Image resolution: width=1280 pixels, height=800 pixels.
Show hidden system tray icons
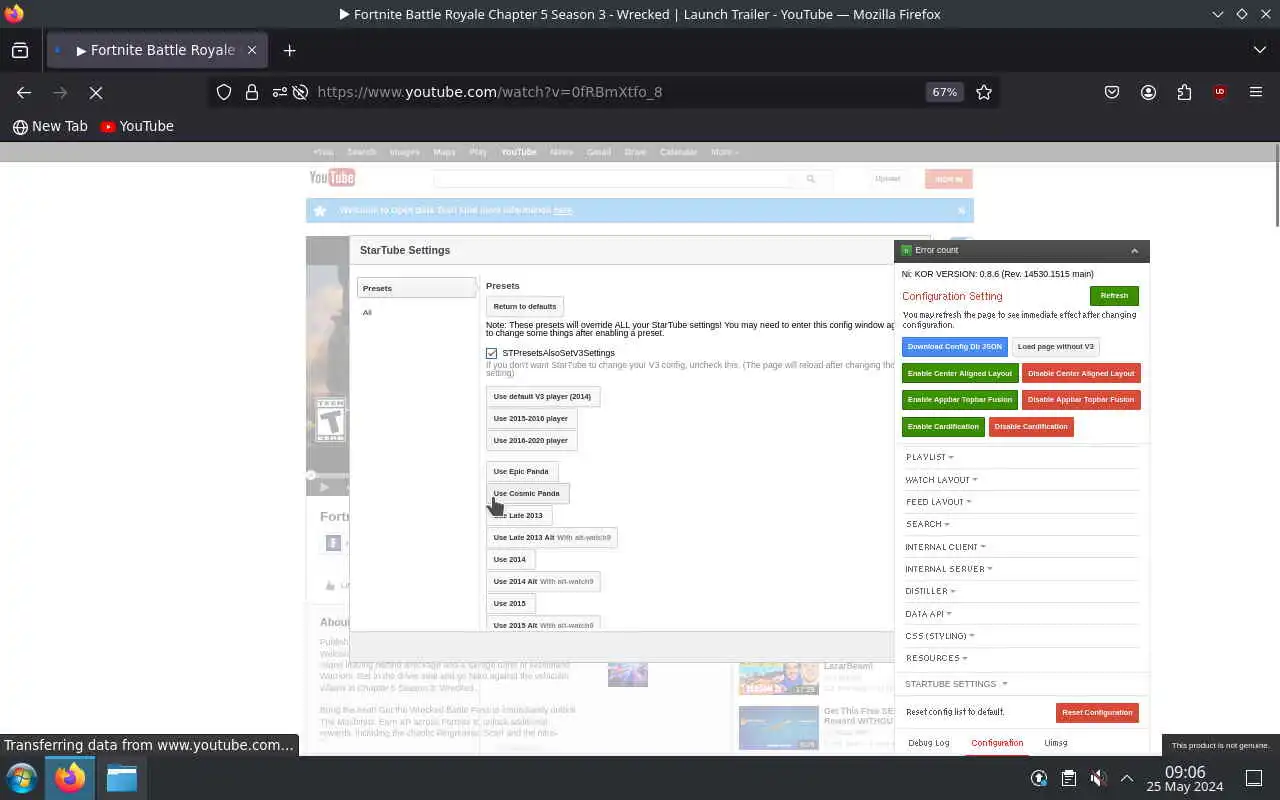click(x=1127, y=778)
